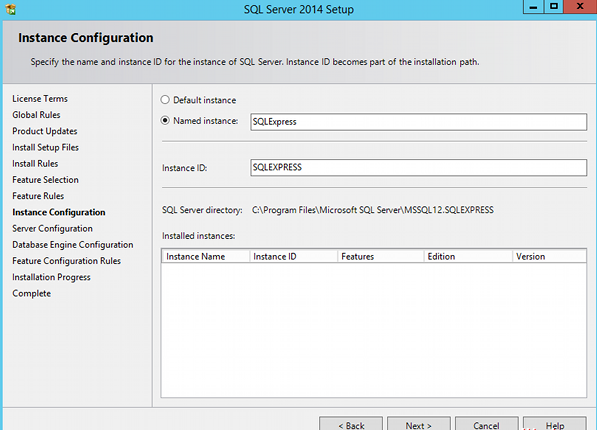This screenshot has width=597, height=430.
Task: Click the Instance ID text field
Action: coord(418,168)
